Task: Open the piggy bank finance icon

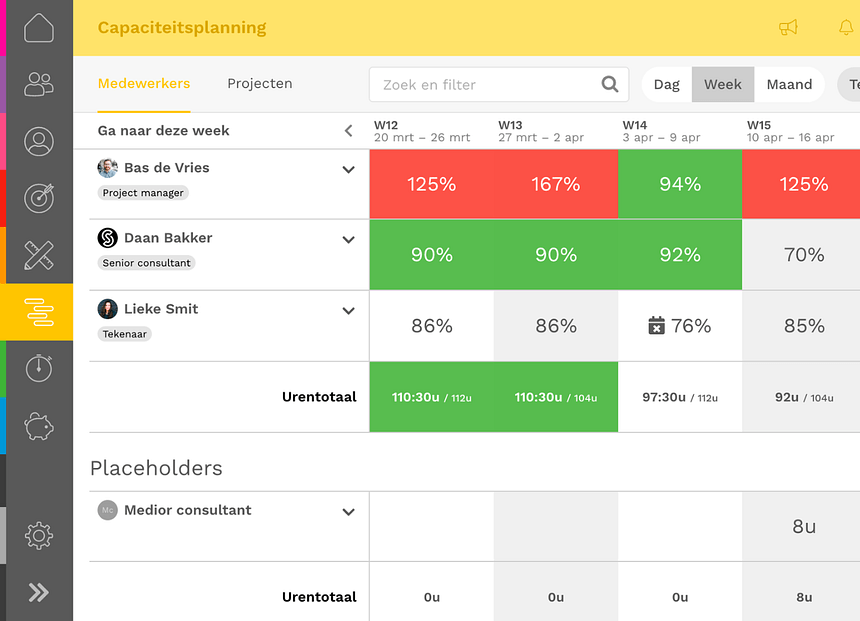Action: pos(39,426)
